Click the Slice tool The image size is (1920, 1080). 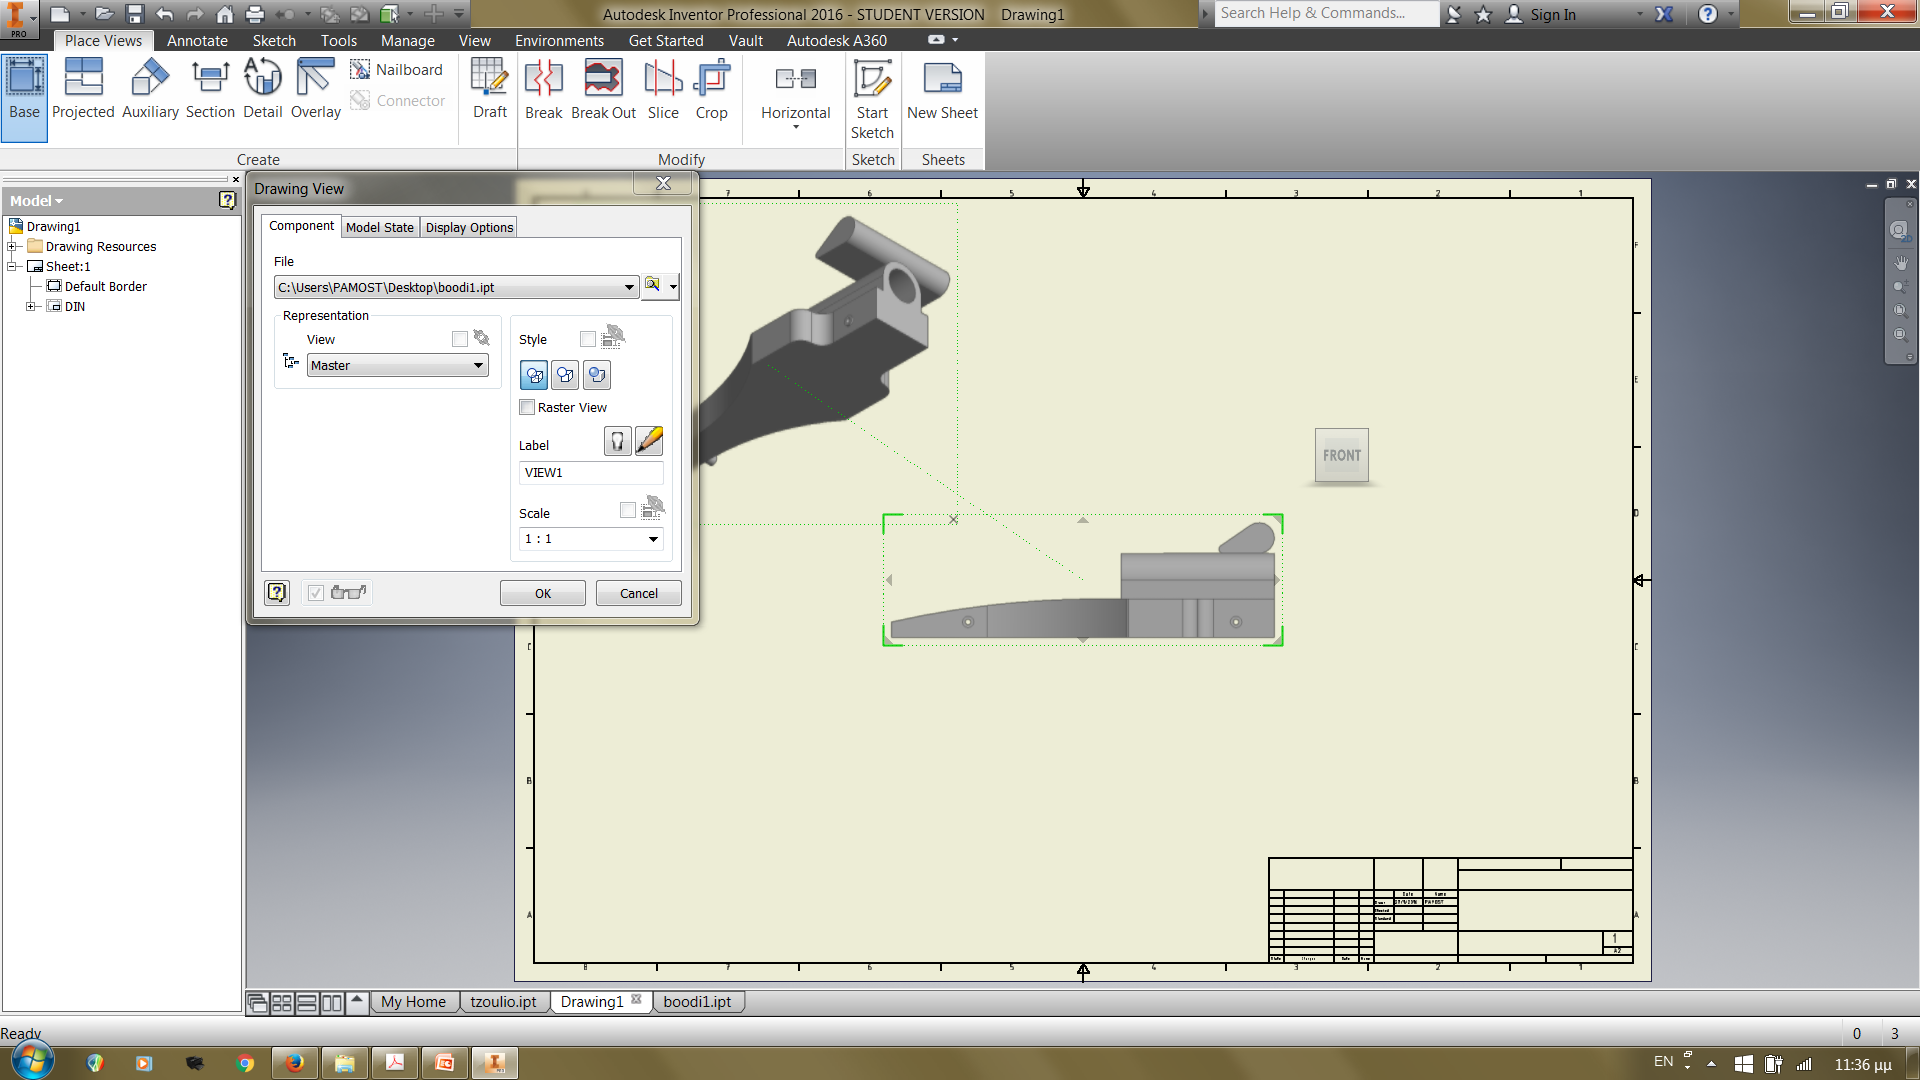pyautogui.click(x=663, y=90)
